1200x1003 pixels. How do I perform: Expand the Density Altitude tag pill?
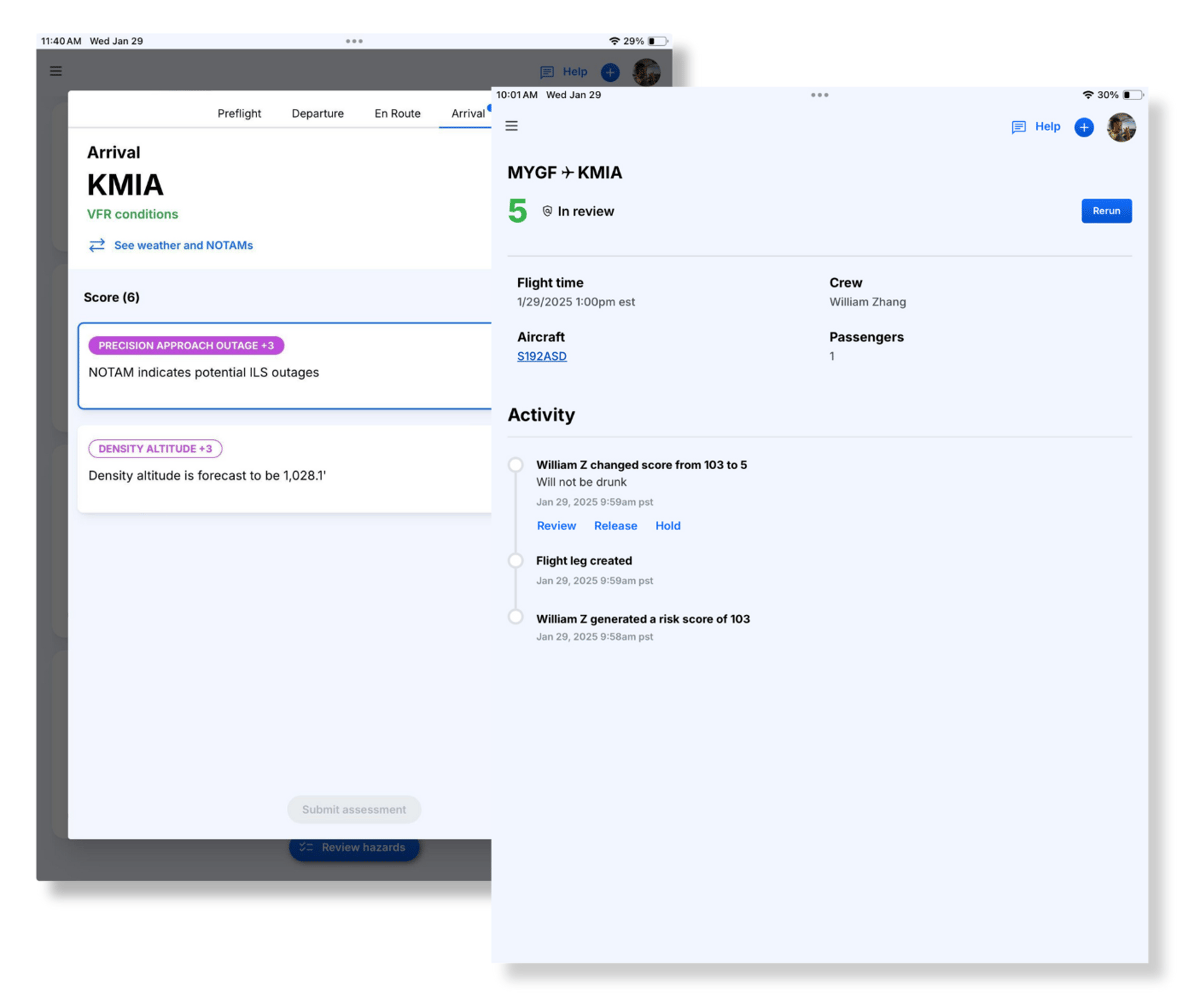coord(155,448)
